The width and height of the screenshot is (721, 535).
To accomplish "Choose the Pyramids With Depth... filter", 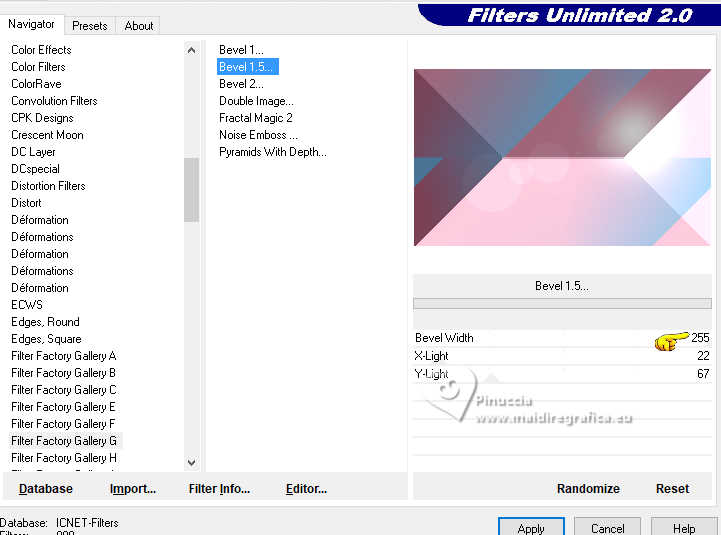I will click(x=273, y=152).
